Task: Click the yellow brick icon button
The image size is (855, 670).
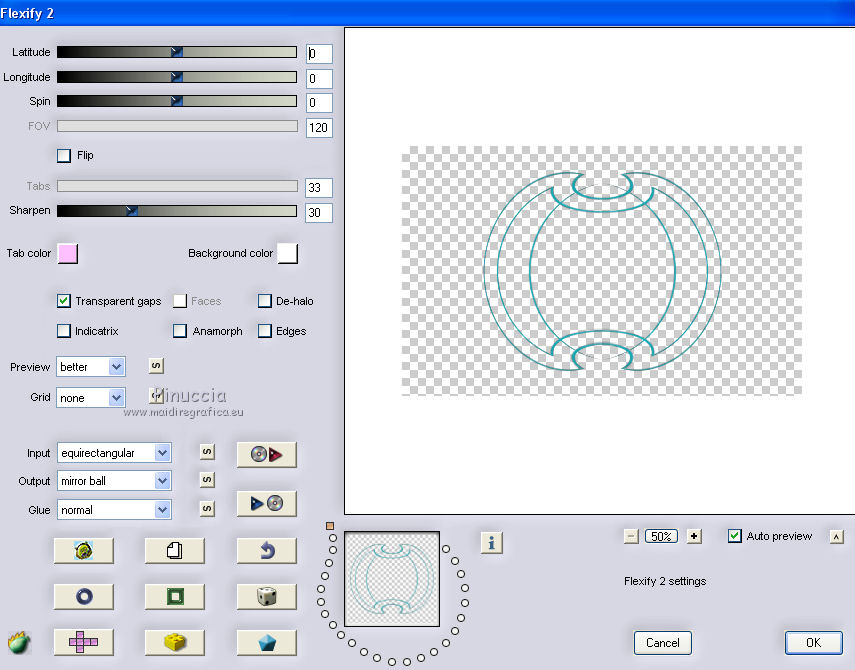Action: click(x=174, y=642)
